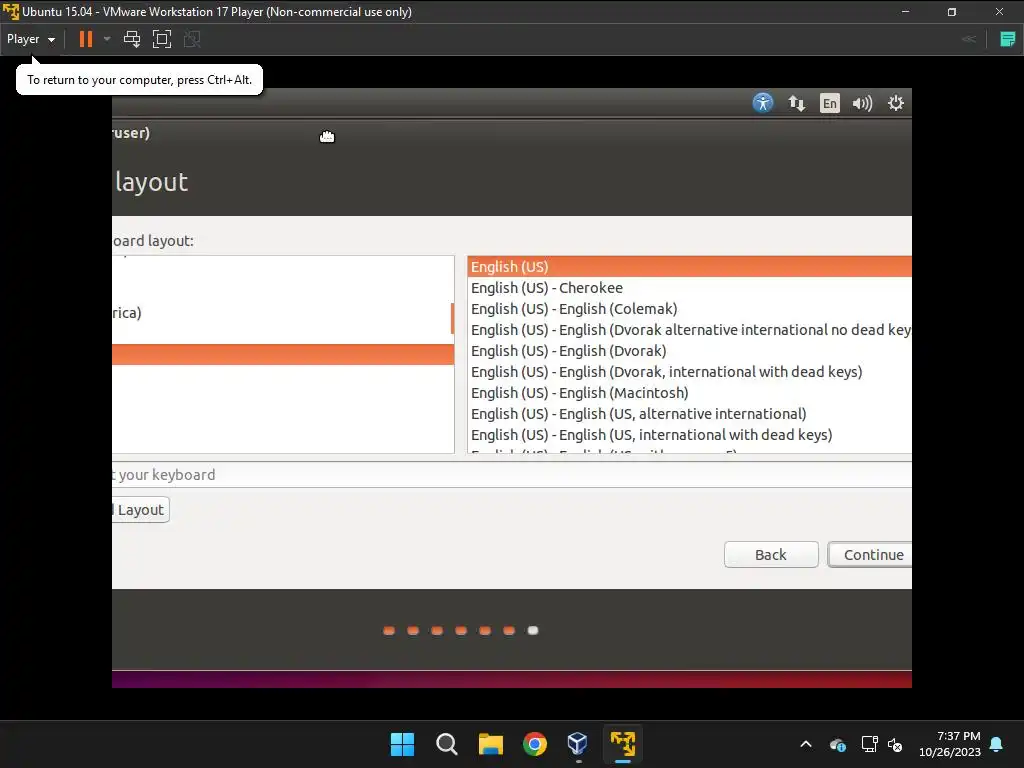
Task: Open File Explorer from the taskbar
Action: (490, 744)
